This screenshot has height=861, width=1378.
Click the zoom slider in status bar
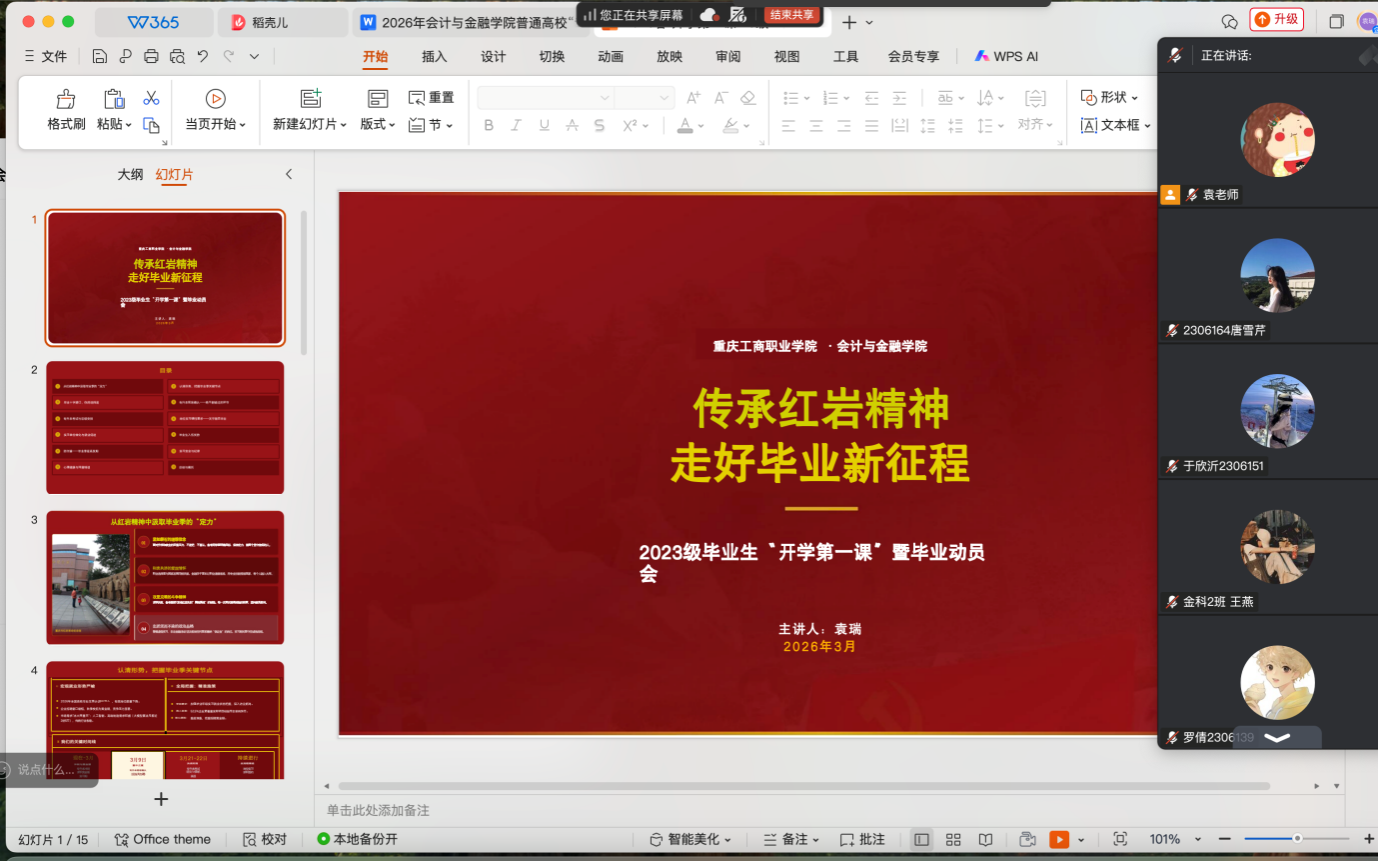(x=1297, y=839)
